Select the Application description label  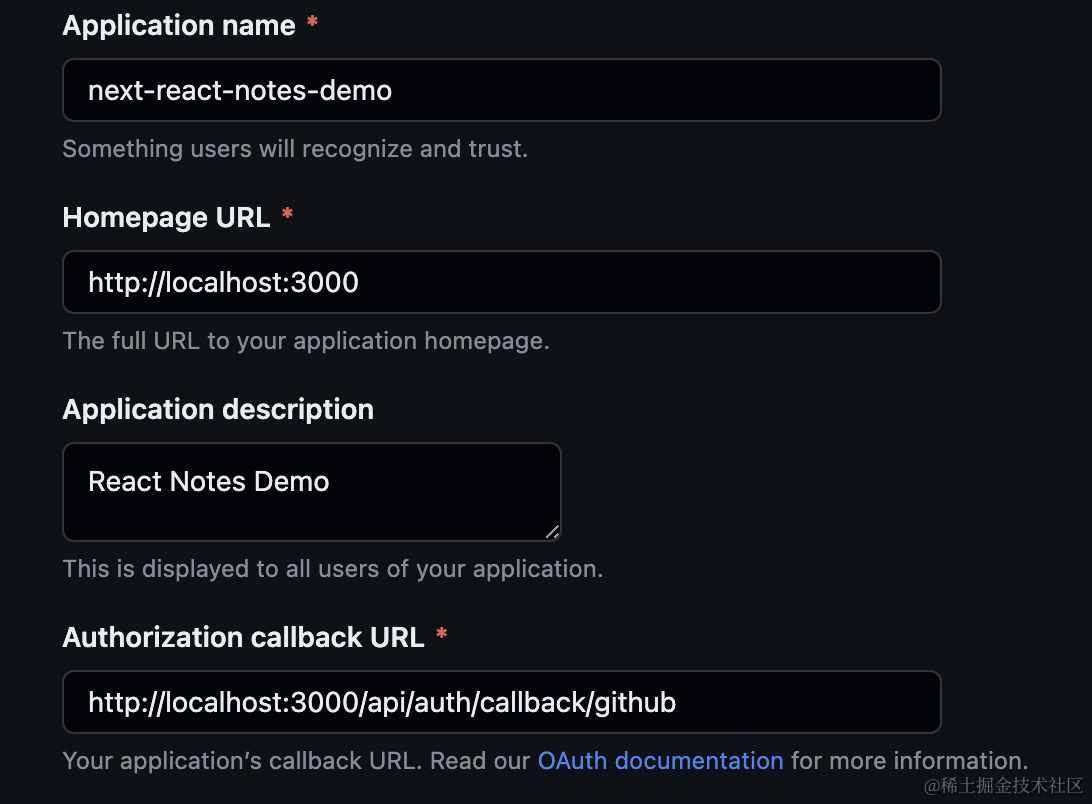217,409
